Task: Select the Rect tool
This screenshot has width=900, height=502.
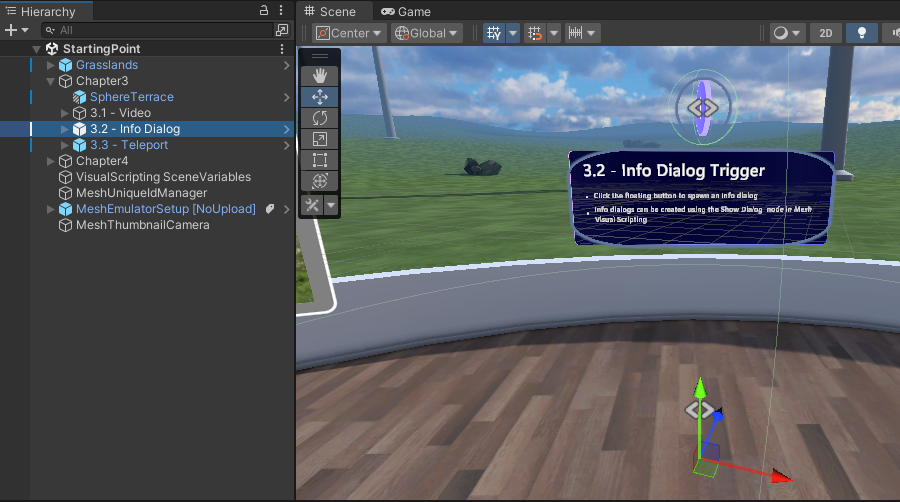Action: [319, 160]
